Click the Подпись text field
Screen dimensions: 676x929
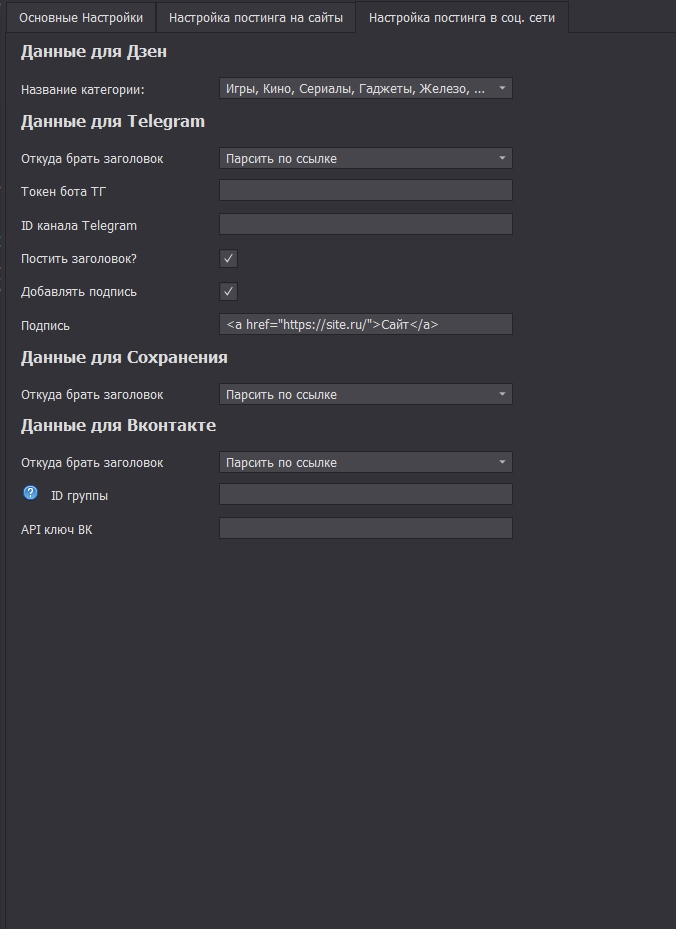coord(365,324)
